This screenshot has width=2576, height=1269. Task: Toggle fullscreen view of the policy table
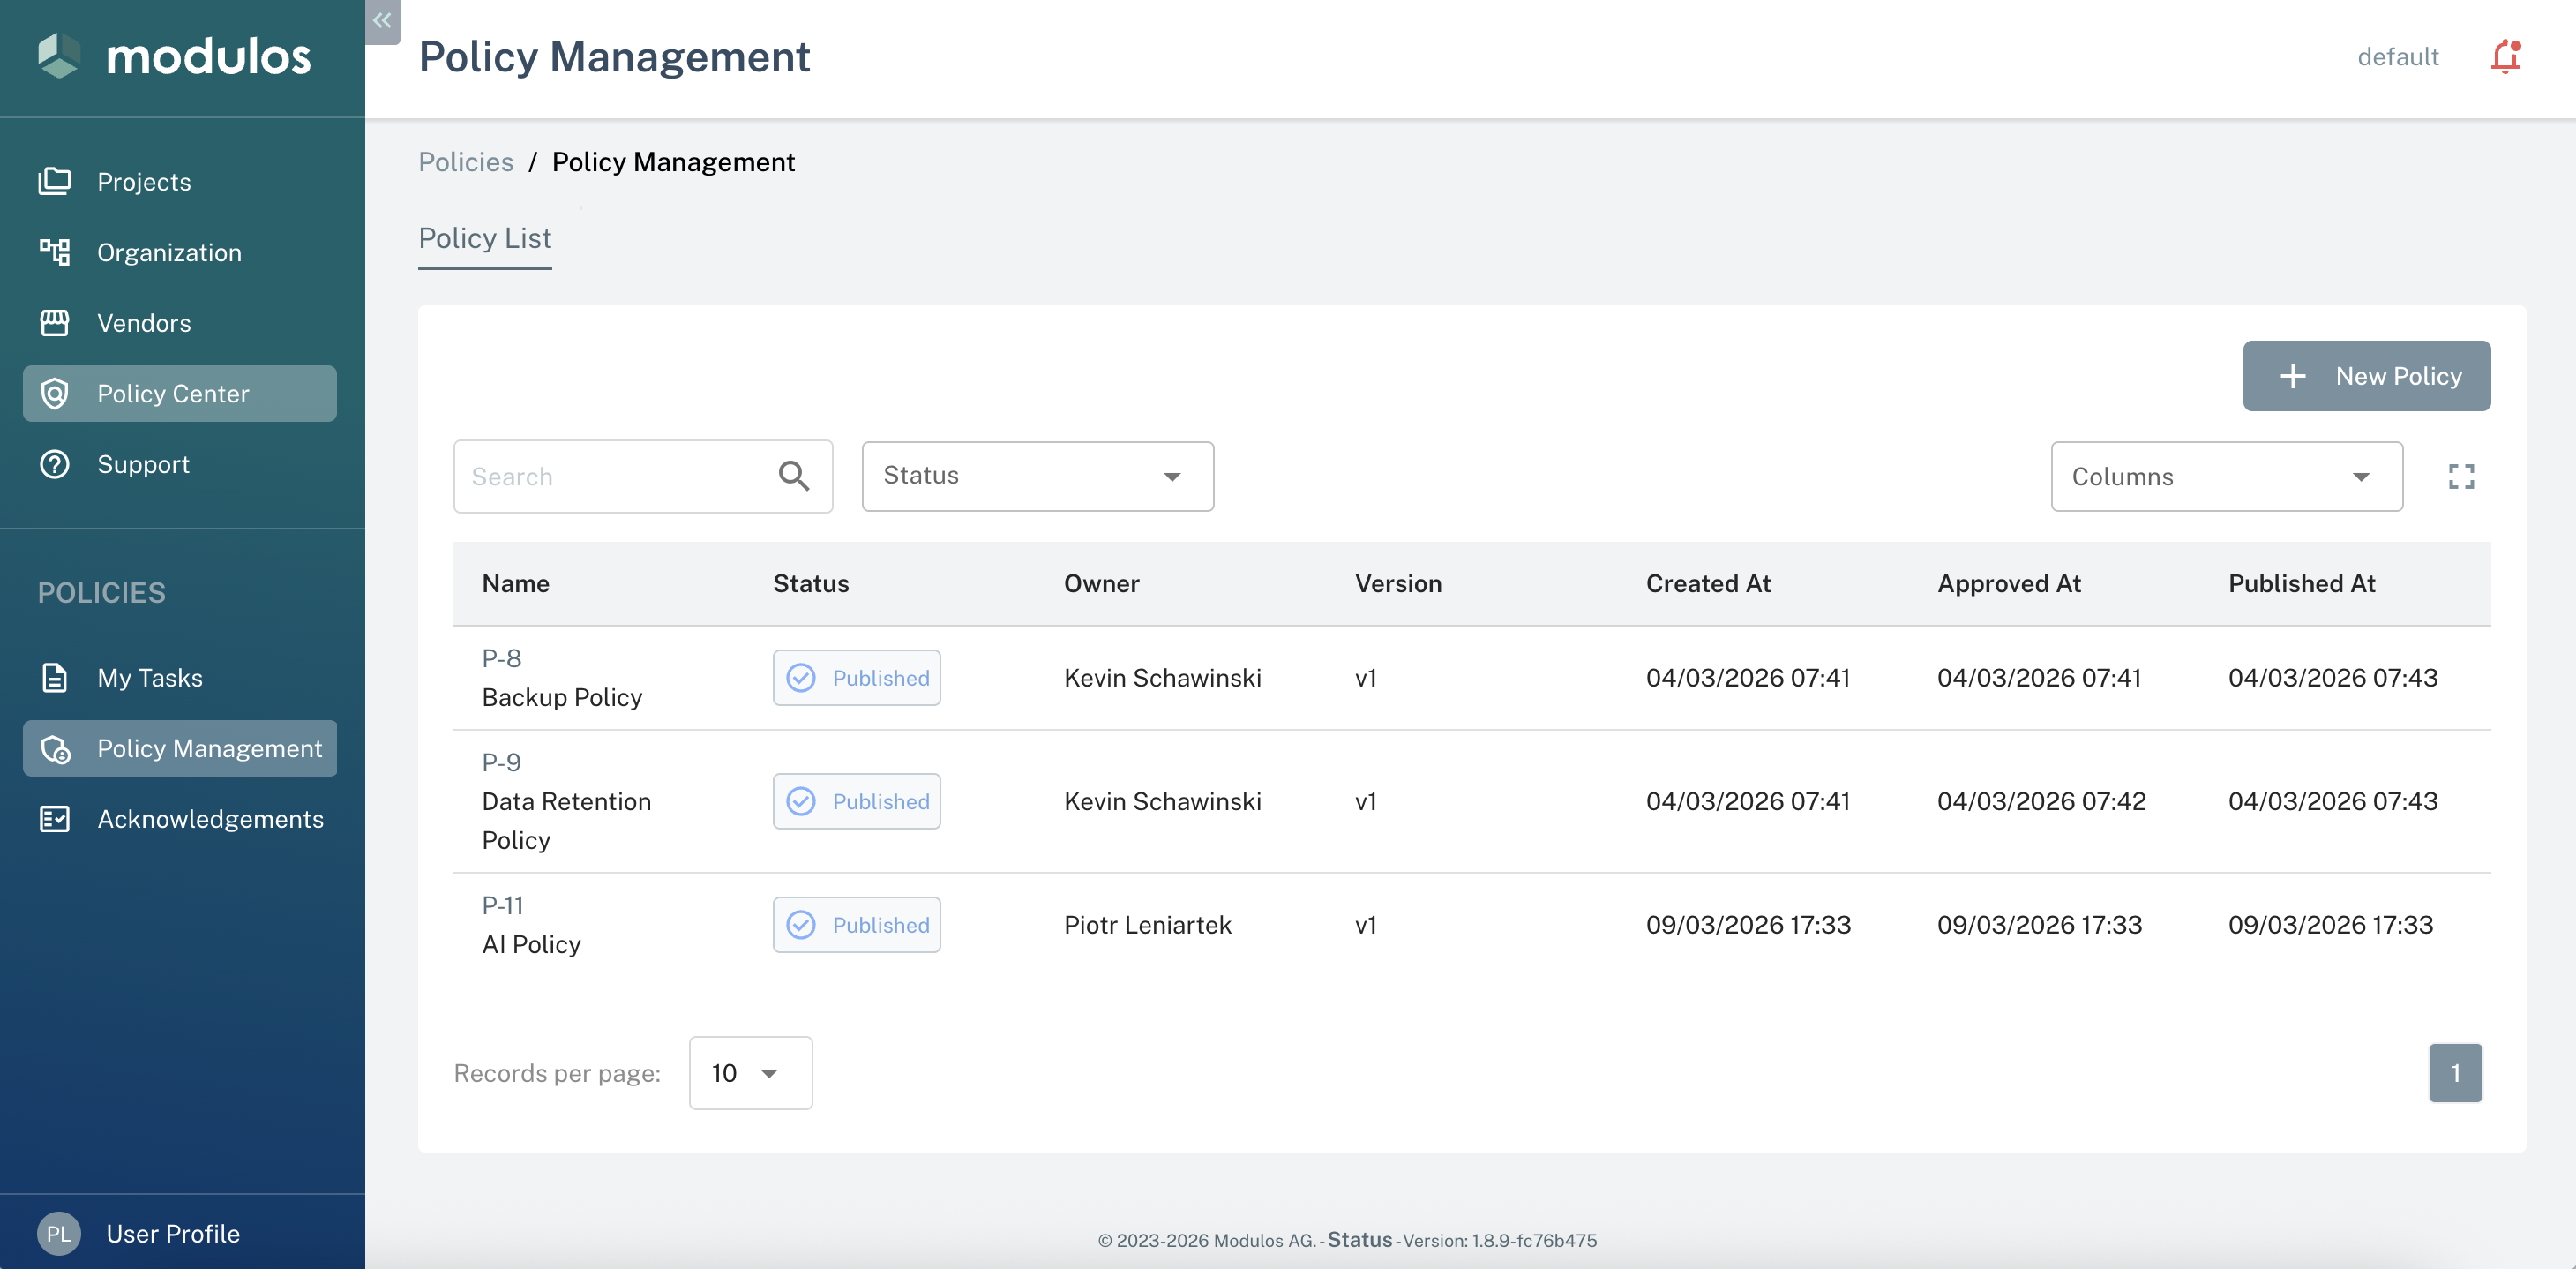click(x=2462, y=476)
